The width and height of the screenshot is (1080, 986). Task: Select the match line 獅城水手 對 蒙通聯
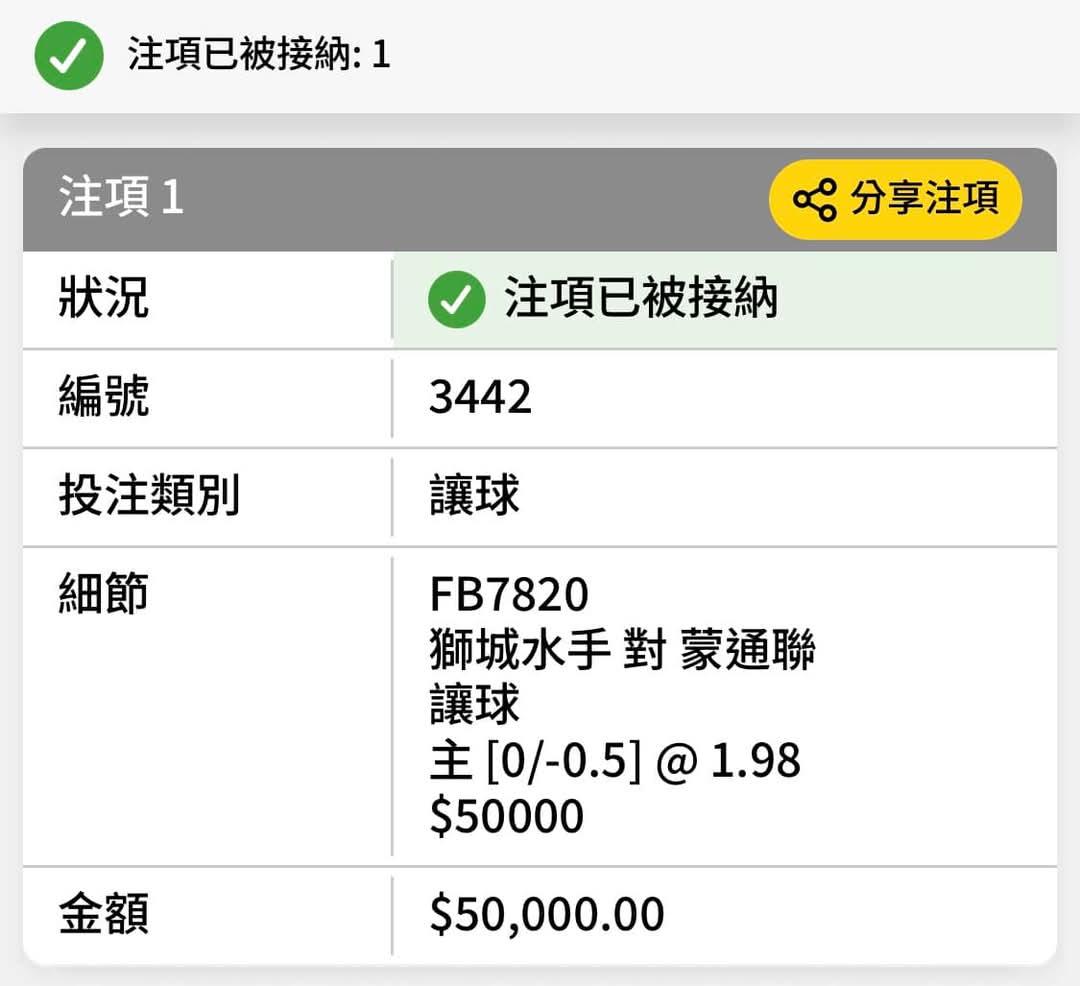pos(623,649)
